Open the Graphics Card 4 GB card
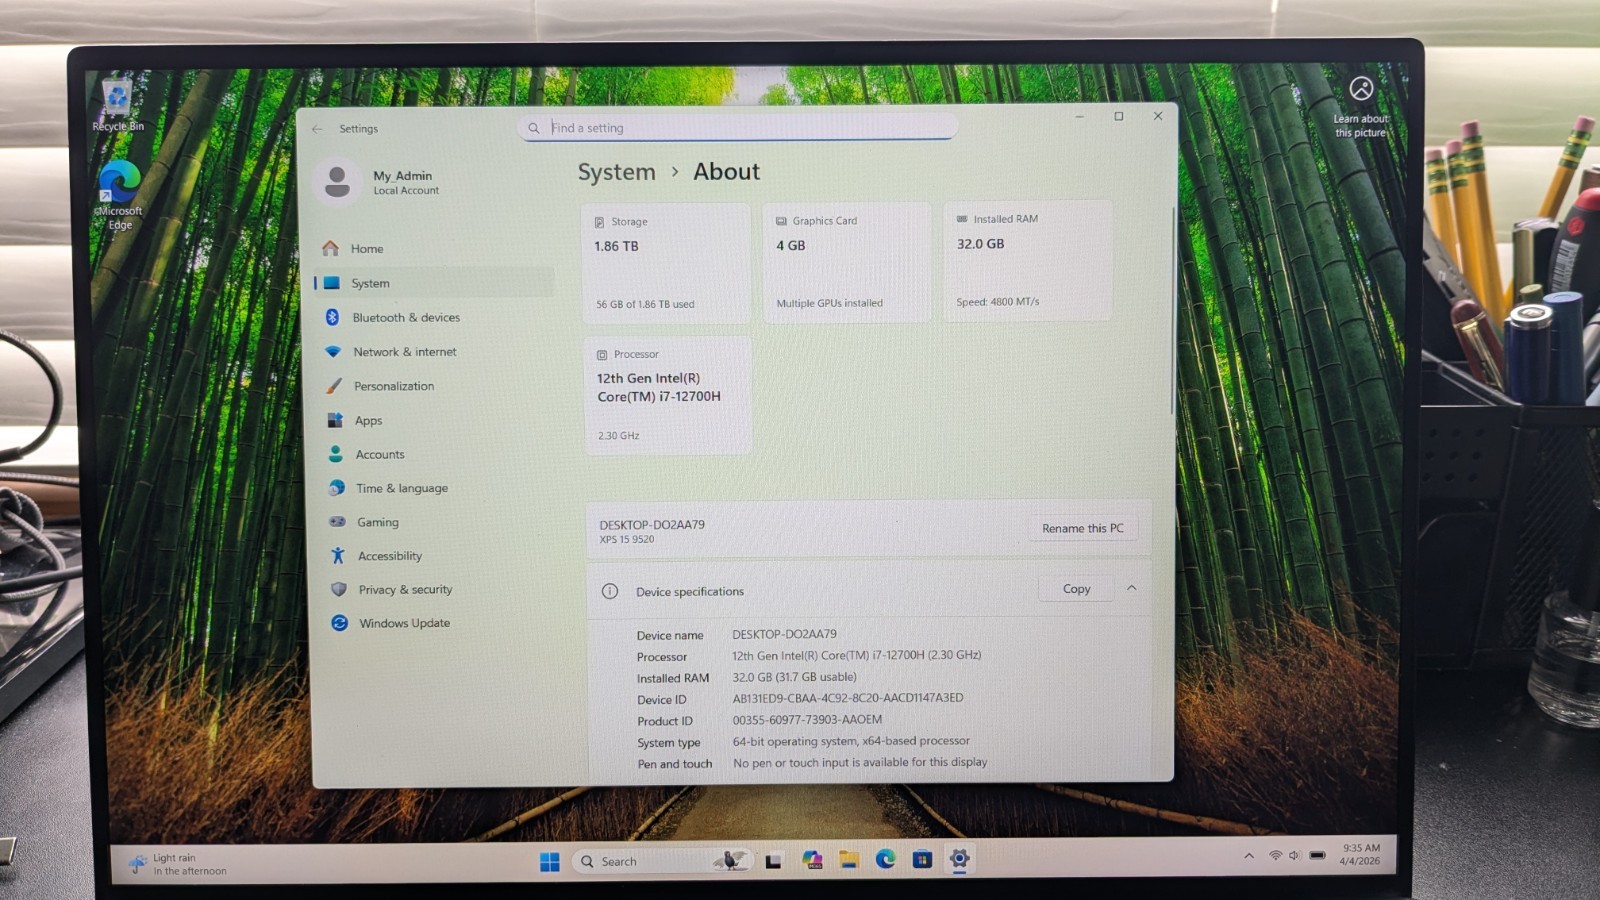 tap(847, 262)
